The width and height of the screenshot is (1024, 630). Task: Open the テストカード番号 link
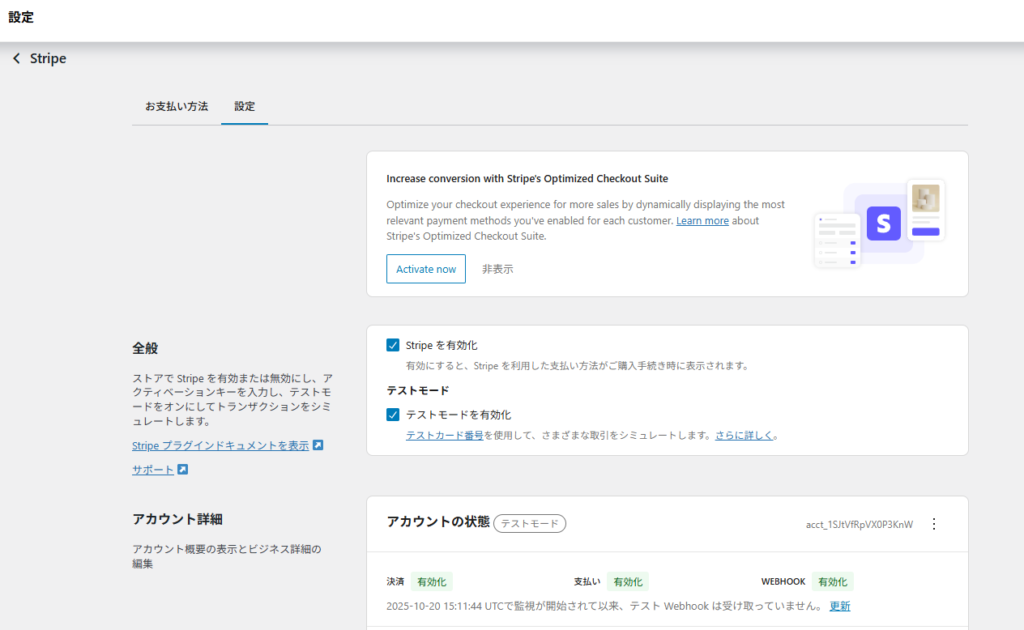(444, 436)
